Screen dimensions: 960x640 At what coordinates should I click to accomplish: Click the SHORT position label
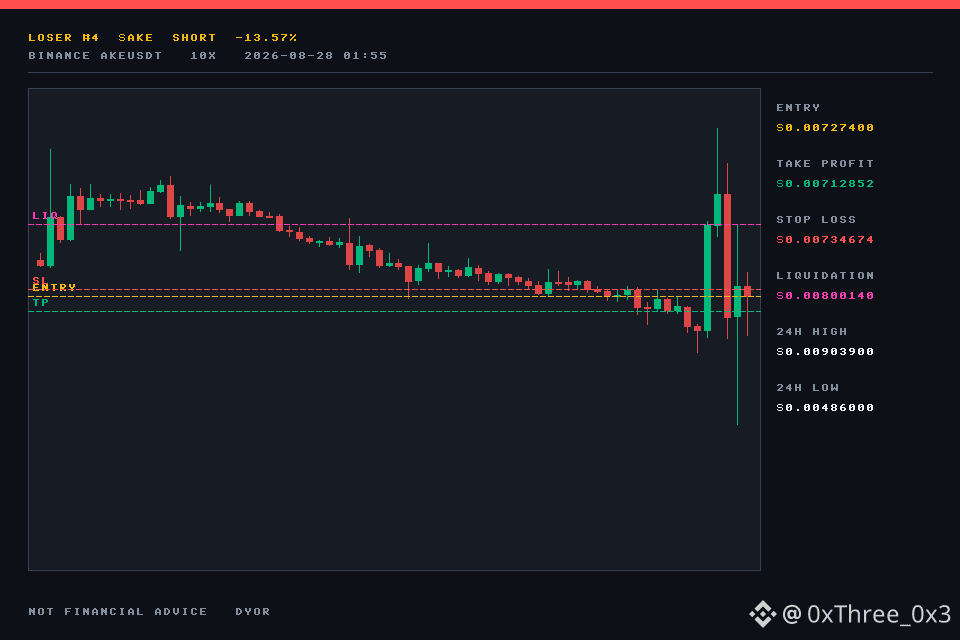click(x=194, y=38)
